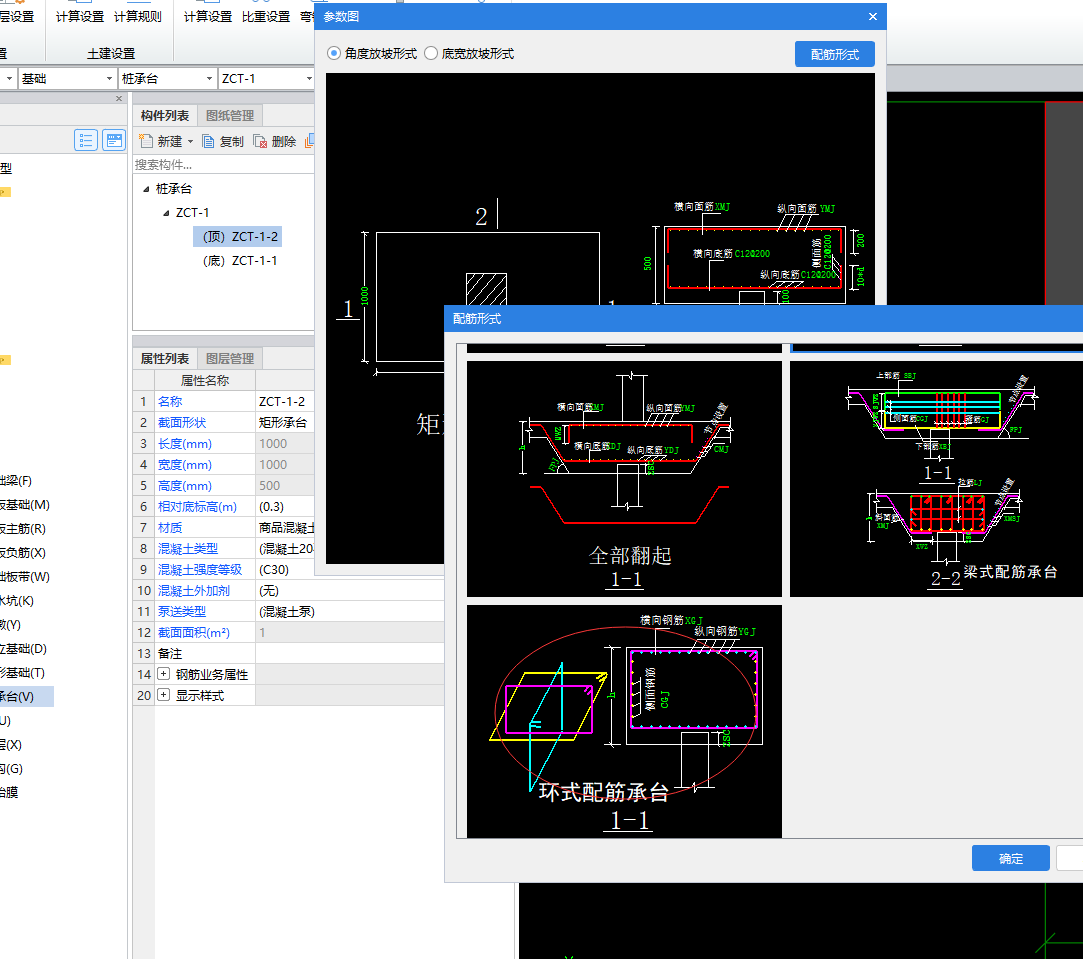
Task: Collapse the ZCT-1 tree node
Action: [x=166, y=213]
